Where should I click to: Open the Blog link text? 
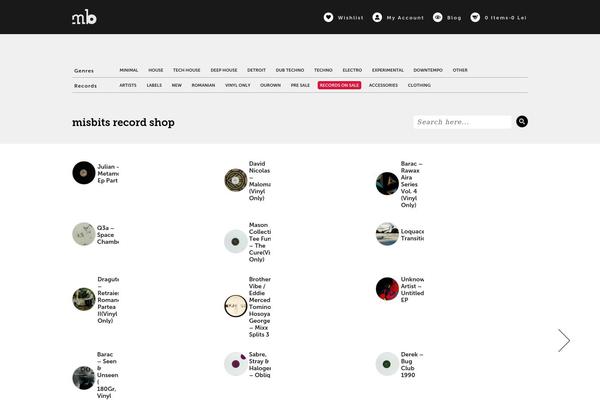pos(454,18)
